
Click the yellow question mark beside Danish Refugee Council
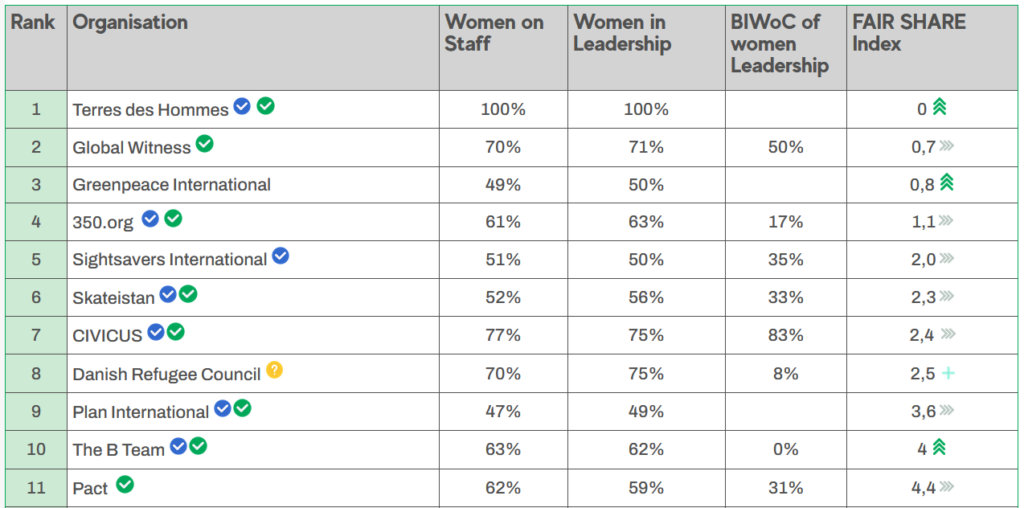click(274, 370)
